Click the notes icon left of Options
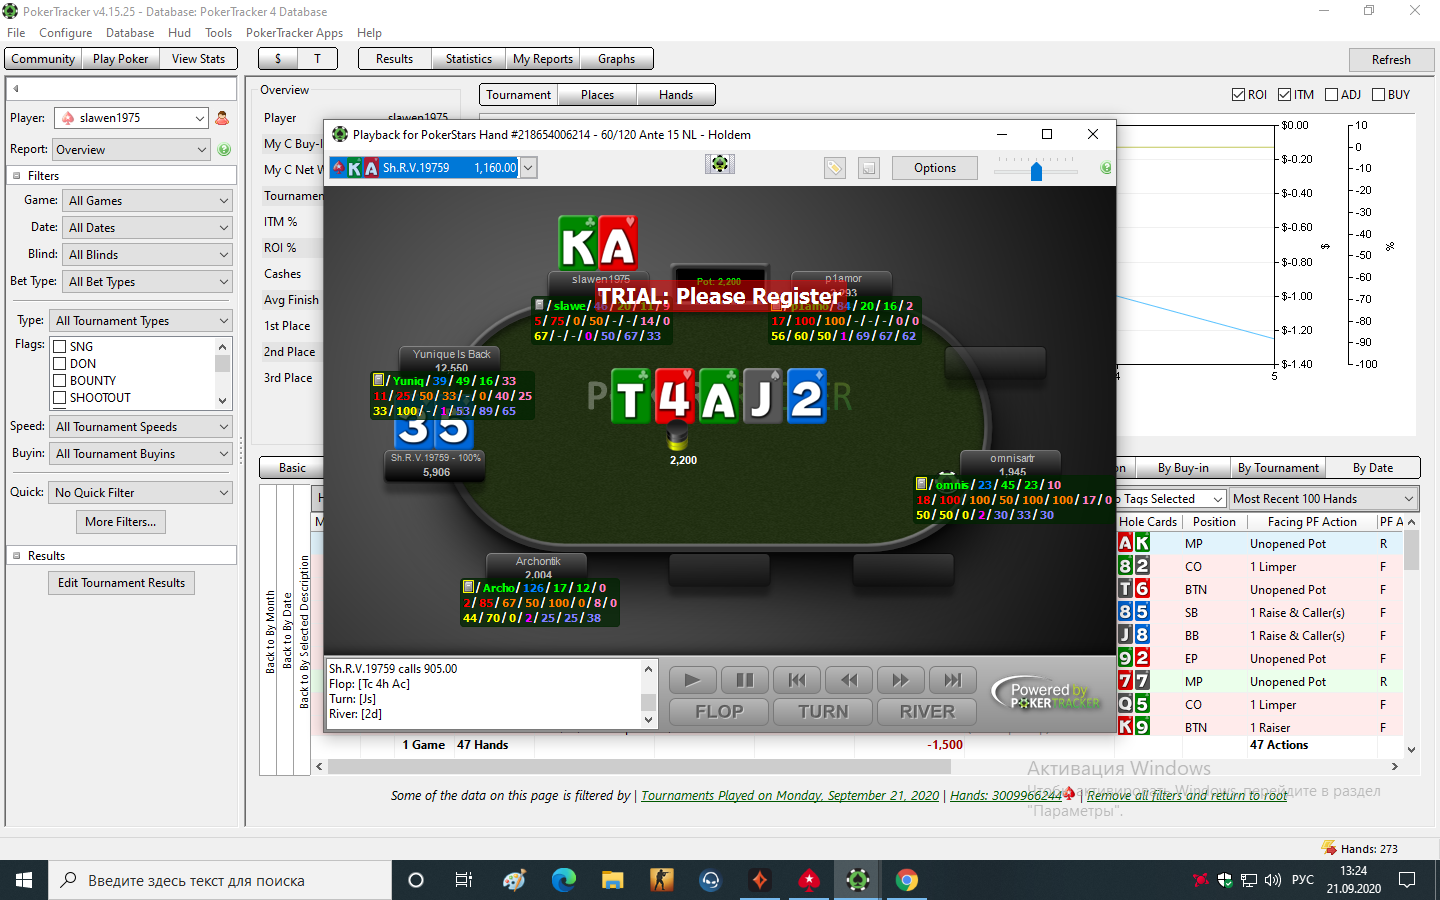Image resolution: width=1440 pixels, height=900 pixels. click(x=869, y=168)
